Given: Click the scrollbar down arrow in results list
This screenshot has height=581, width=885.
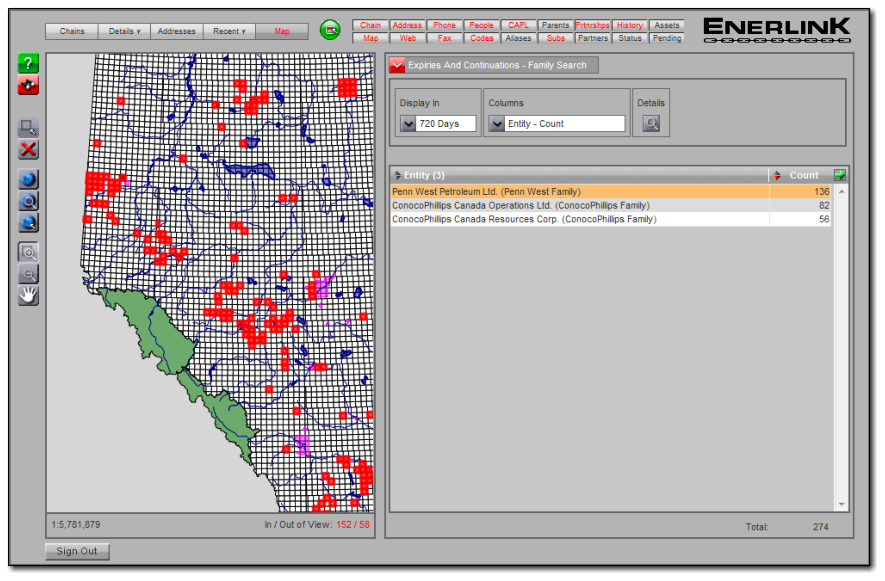Looking at the screenshot, I should pyautogui.click(x=841, y=504).
